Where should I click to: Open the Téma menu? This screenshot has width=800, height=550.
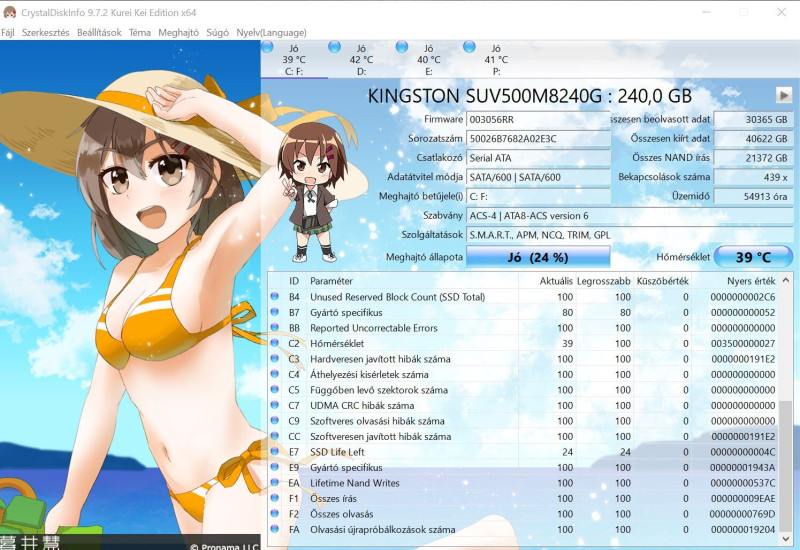(x=140, y=33)
